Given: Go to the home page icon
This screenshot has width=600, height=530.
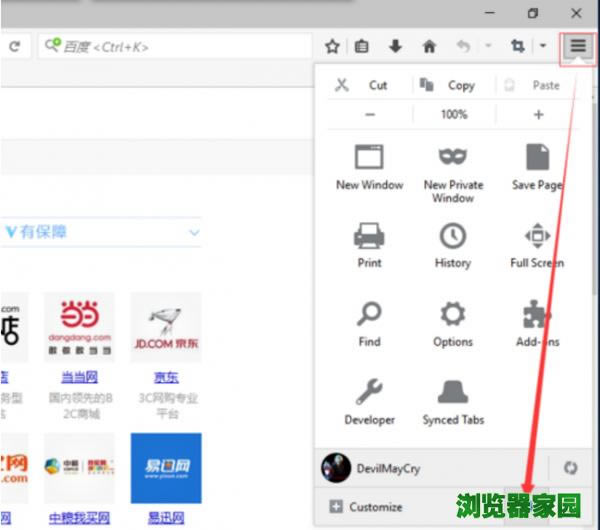Looking at the screenshot, I should click(x=429, y=46).
